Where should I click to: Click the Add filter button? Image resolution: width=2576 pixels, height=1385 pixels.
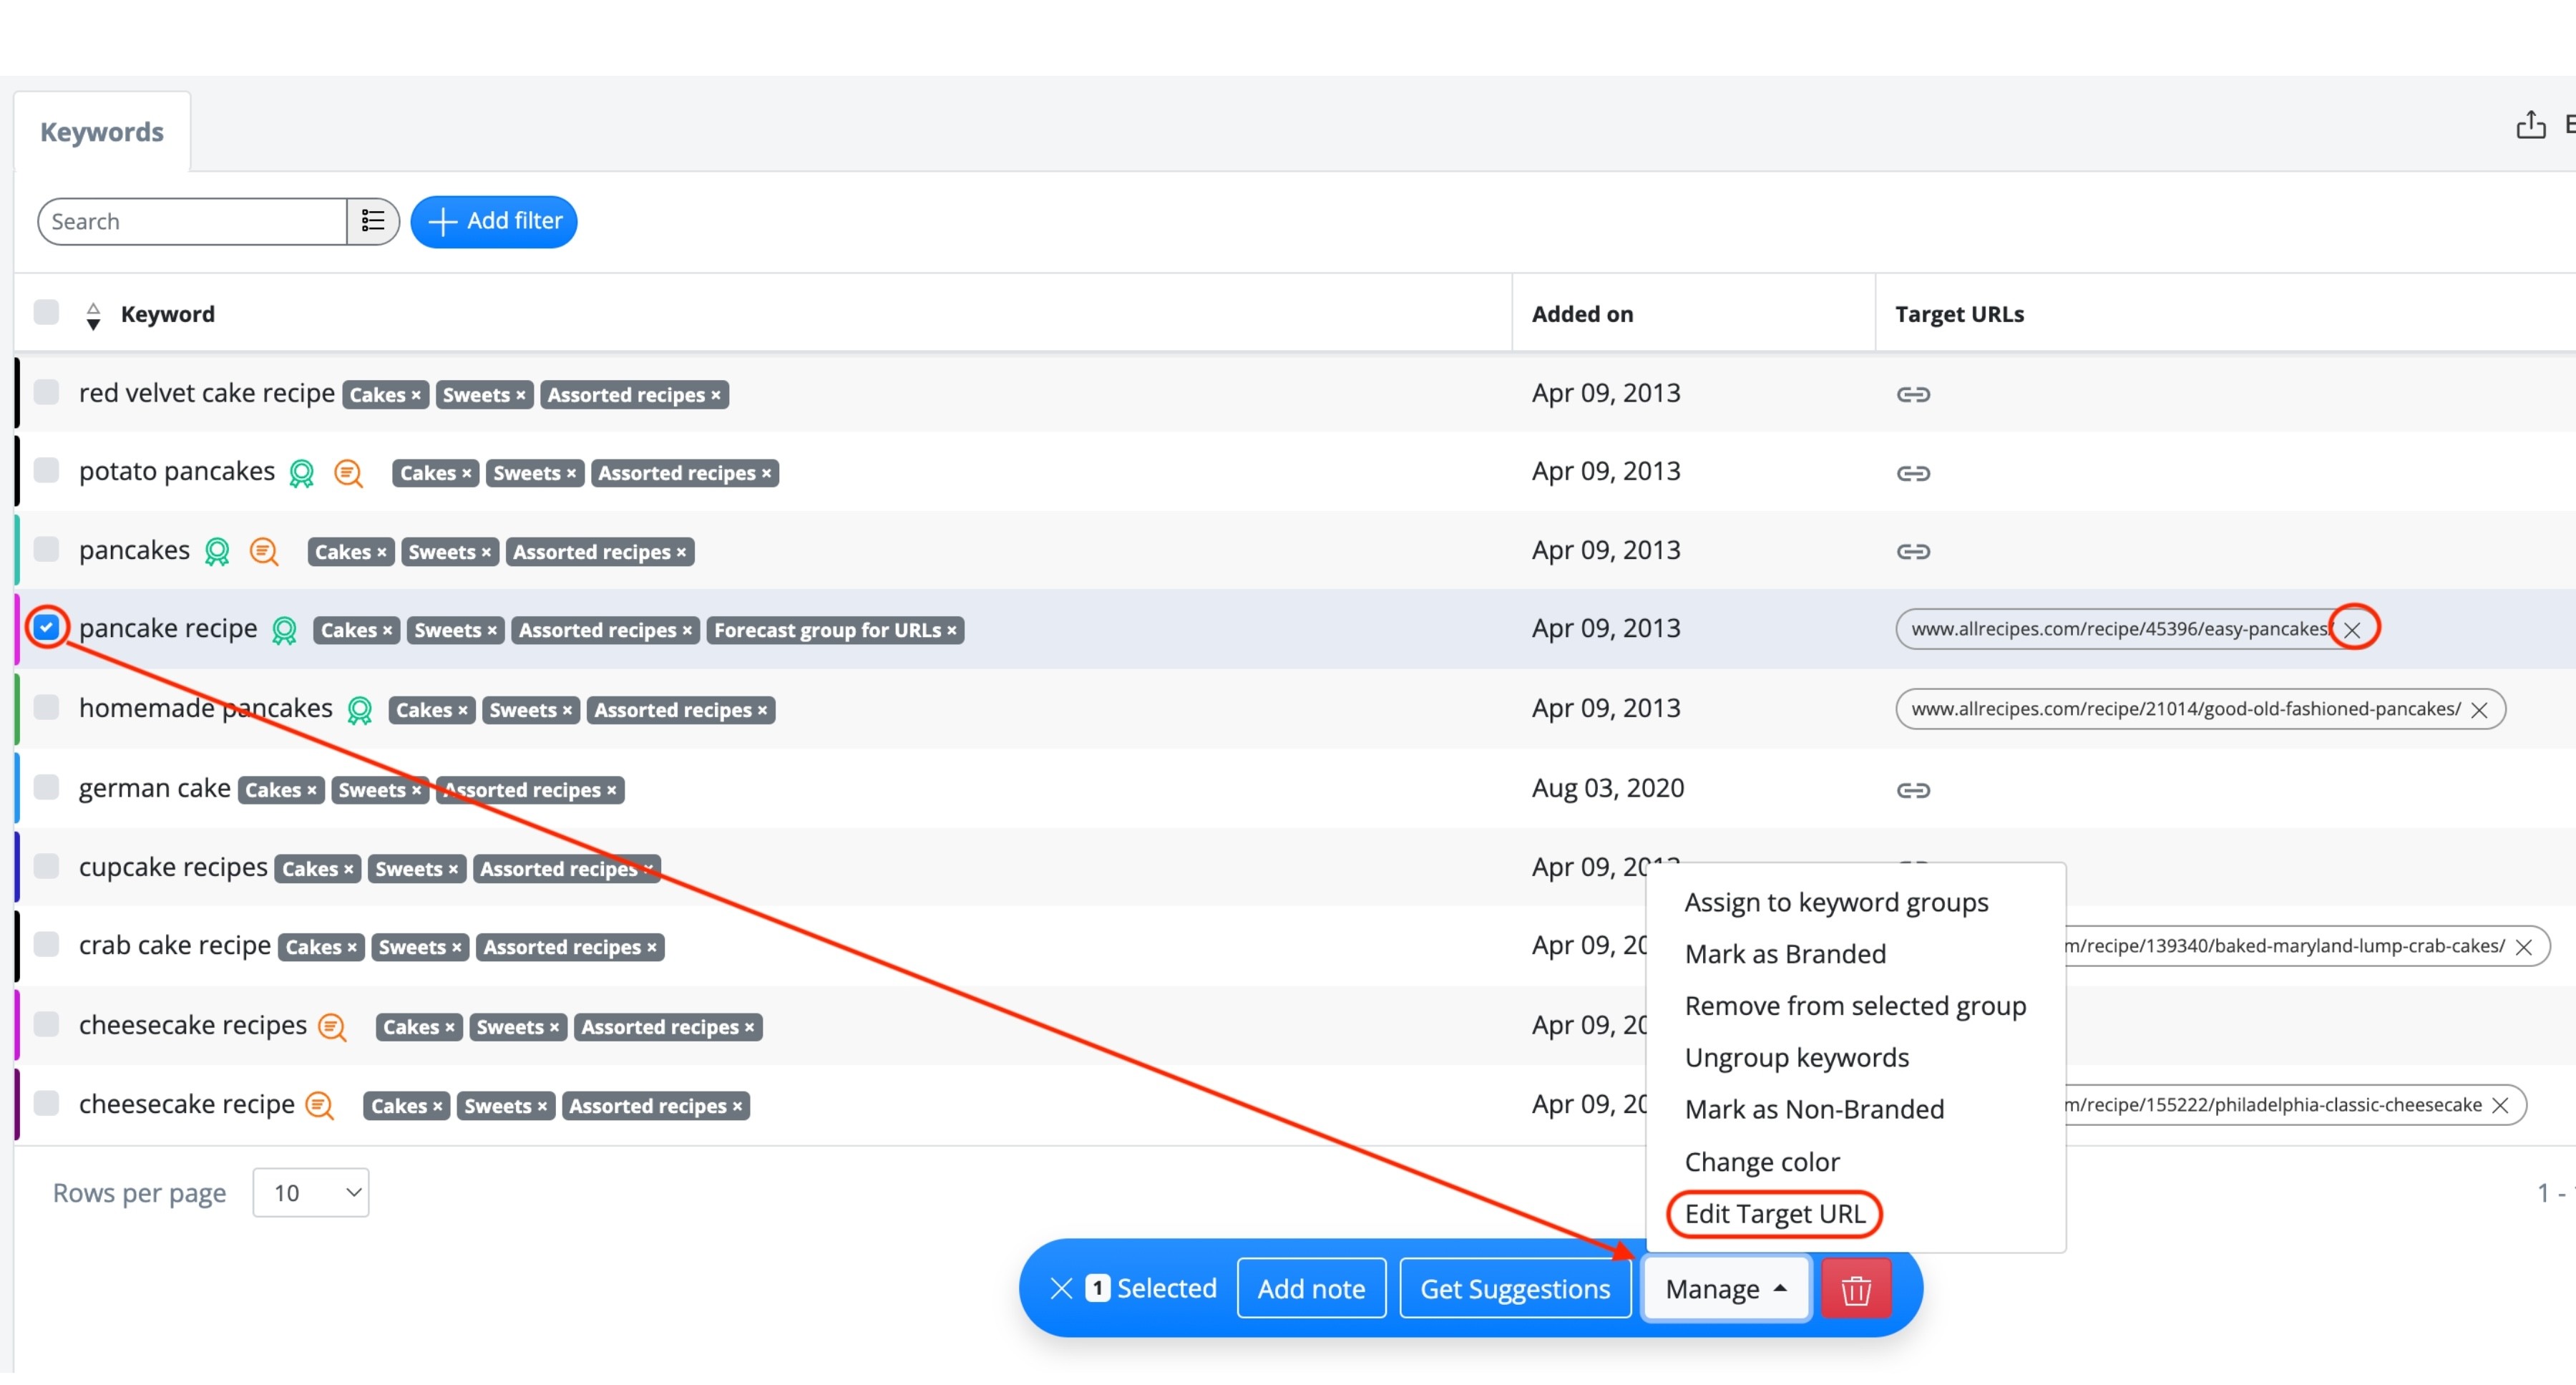click(494, 221)
